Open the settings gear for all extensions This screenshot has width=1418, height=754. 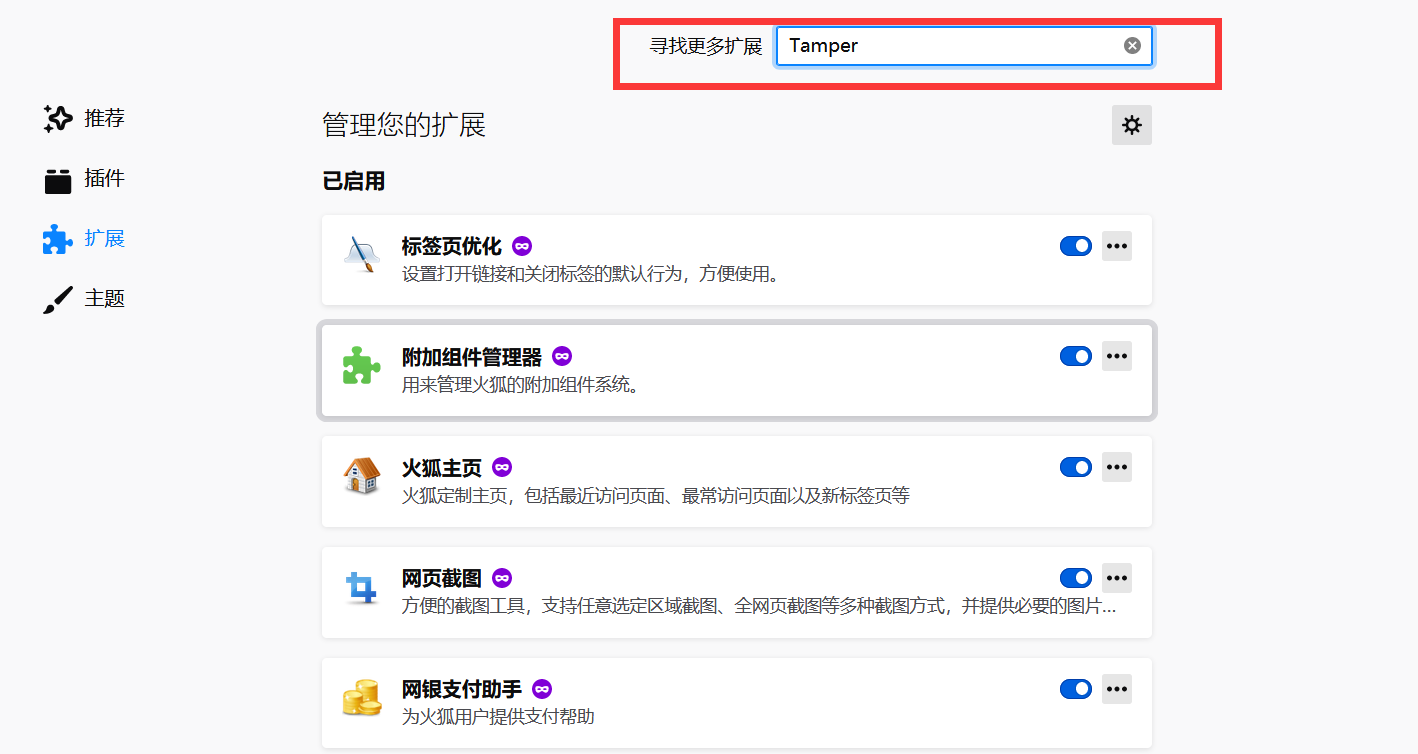[1131, 125]
